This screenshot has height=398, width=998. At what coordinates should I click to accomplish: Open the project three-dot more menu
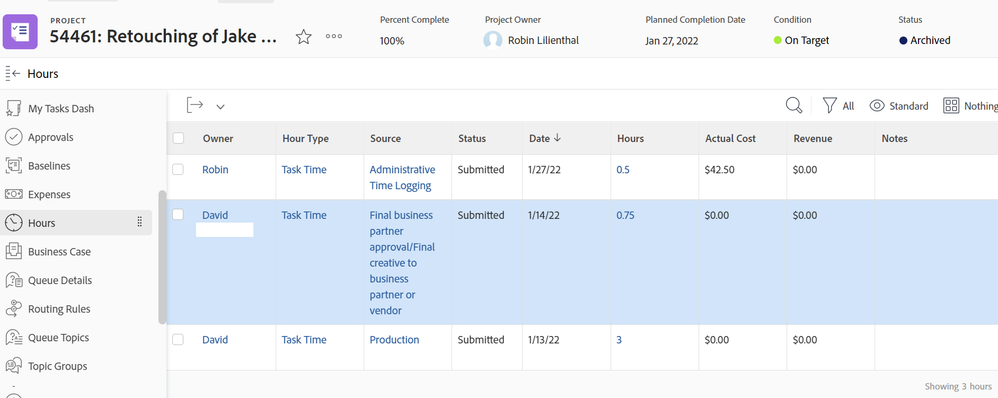coord(334,36)
